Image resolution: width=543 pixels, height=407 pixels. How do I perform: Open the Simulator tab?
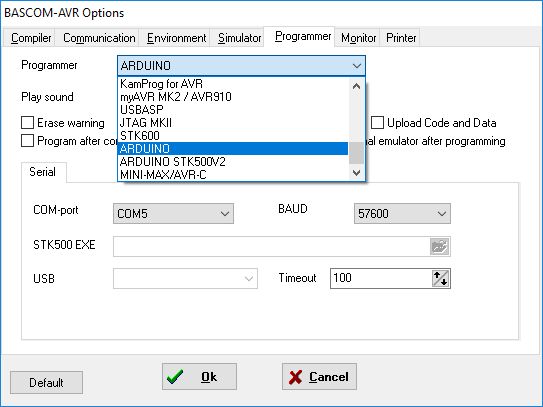(239, 38)
